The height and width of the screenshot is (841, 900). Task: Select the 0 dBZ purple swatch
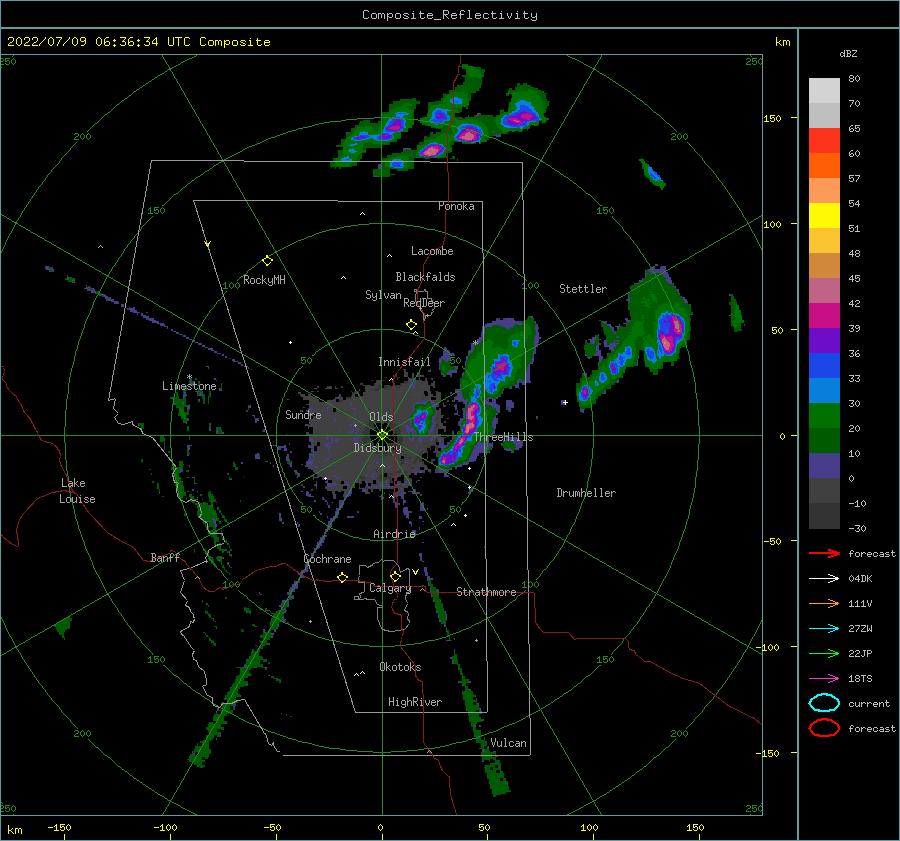point(824,465)
